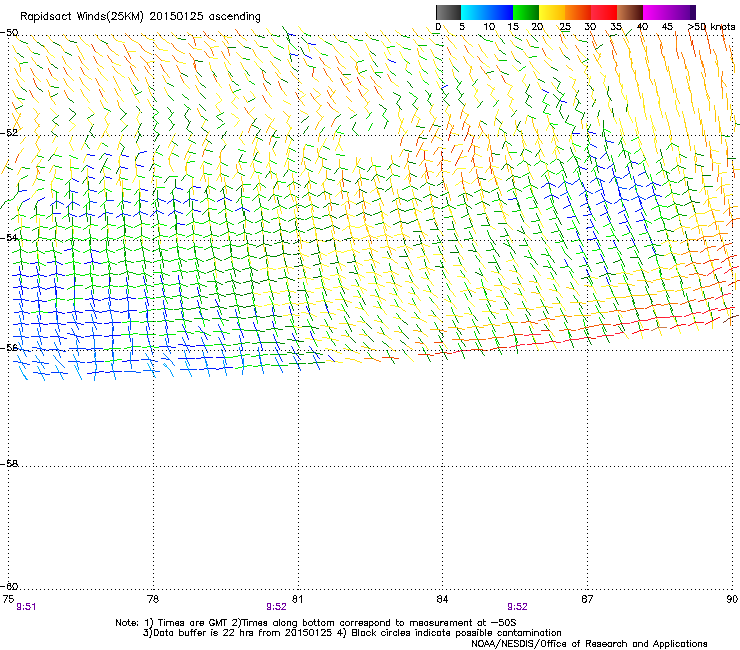
Task: Click the '84' longitude axis label
Action: 442,599
